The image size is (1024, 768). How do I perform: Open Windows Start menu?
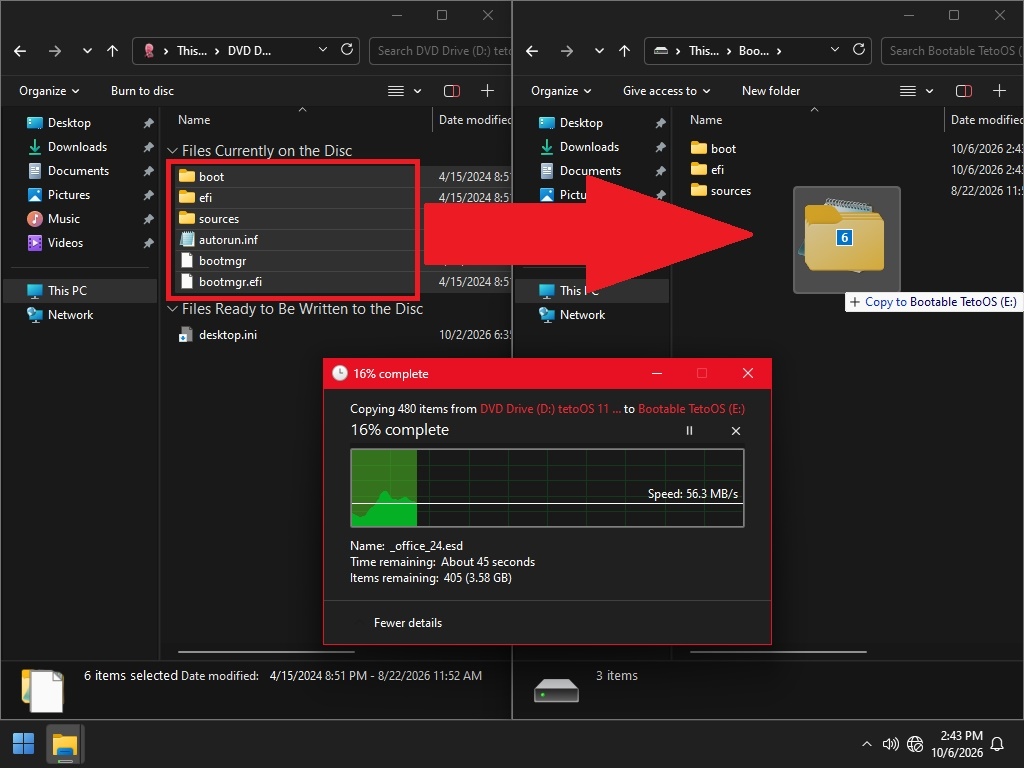point(24,744)
